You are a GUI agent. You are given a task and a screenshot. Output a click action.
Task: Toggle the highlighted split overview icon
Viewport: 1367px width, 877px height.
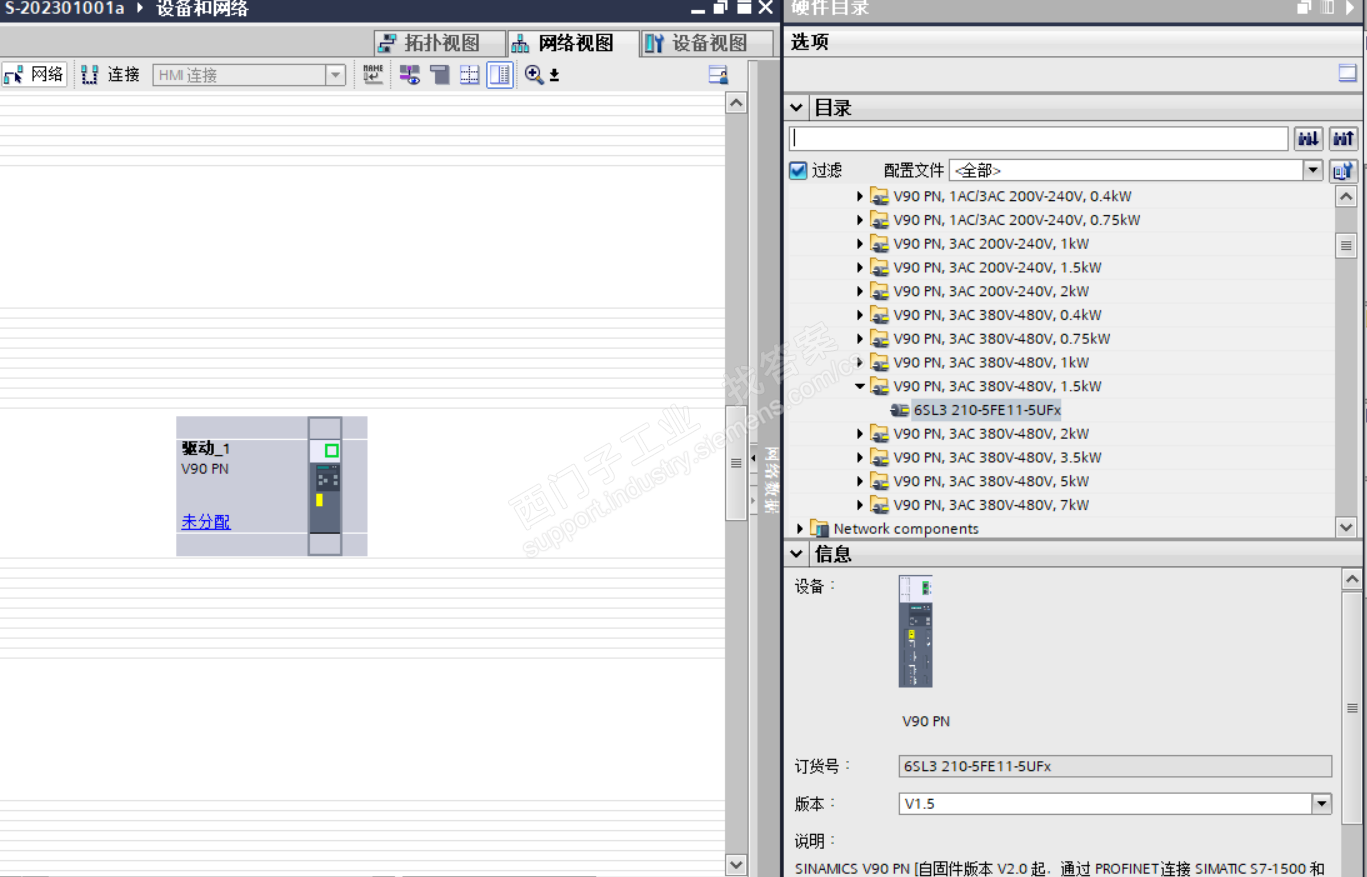coord(500,75)
